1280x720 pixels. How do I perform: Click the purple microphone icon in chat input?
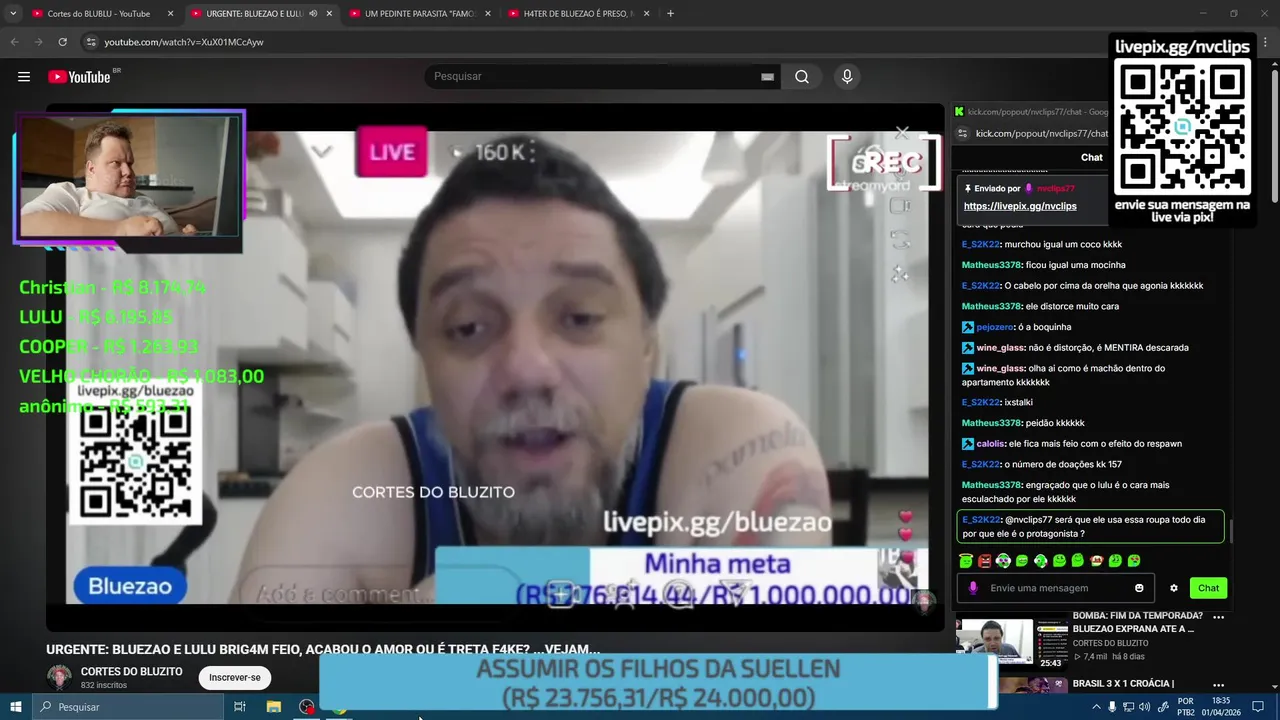(x=973, y=588)
